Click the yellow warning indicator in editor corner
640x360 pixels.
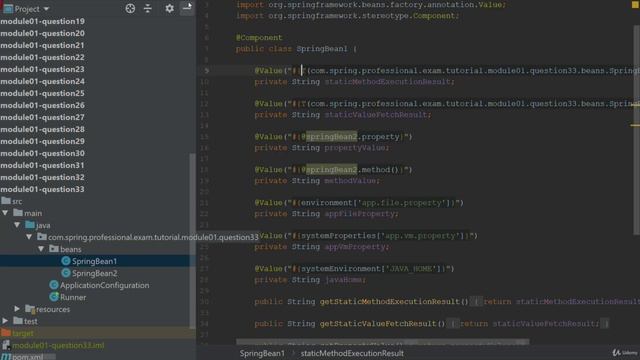(x=635, y=4)
